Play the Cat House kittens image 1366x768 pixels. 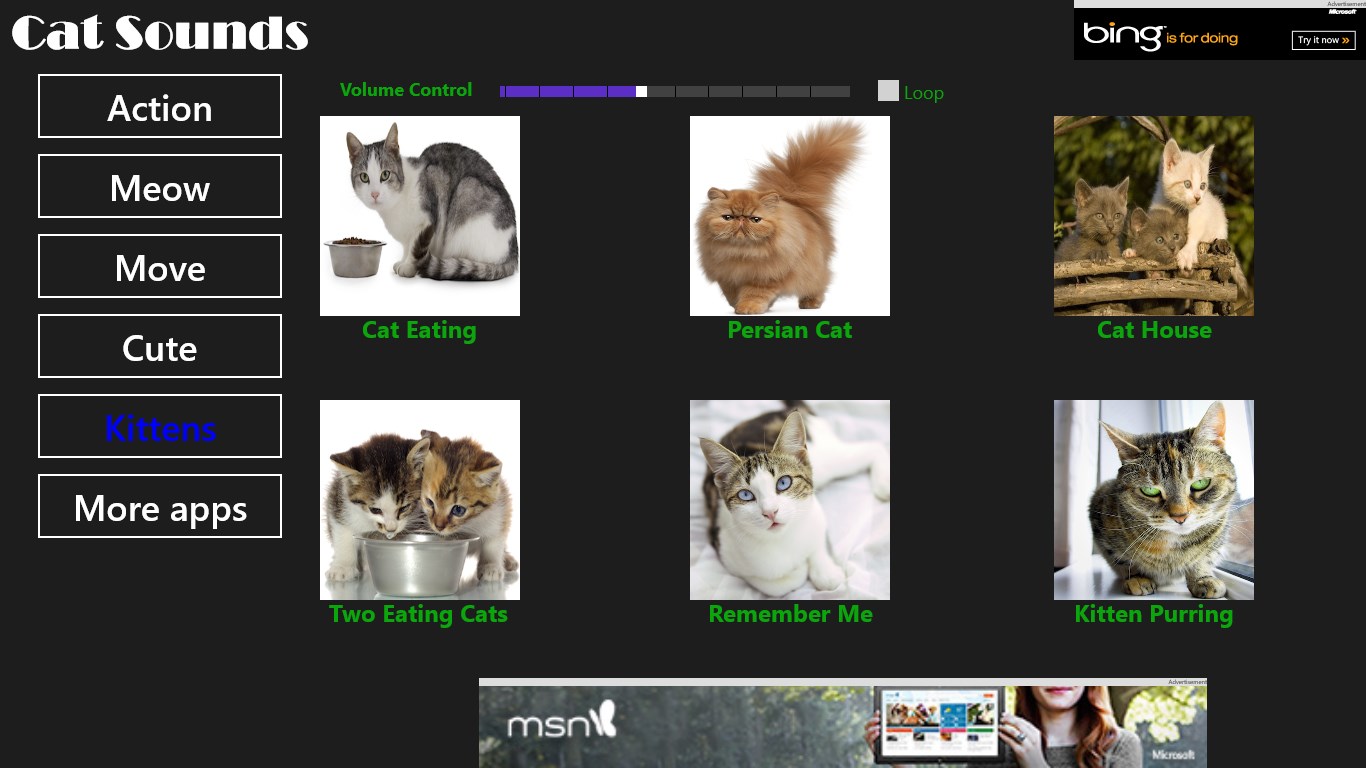(1154, 216)
